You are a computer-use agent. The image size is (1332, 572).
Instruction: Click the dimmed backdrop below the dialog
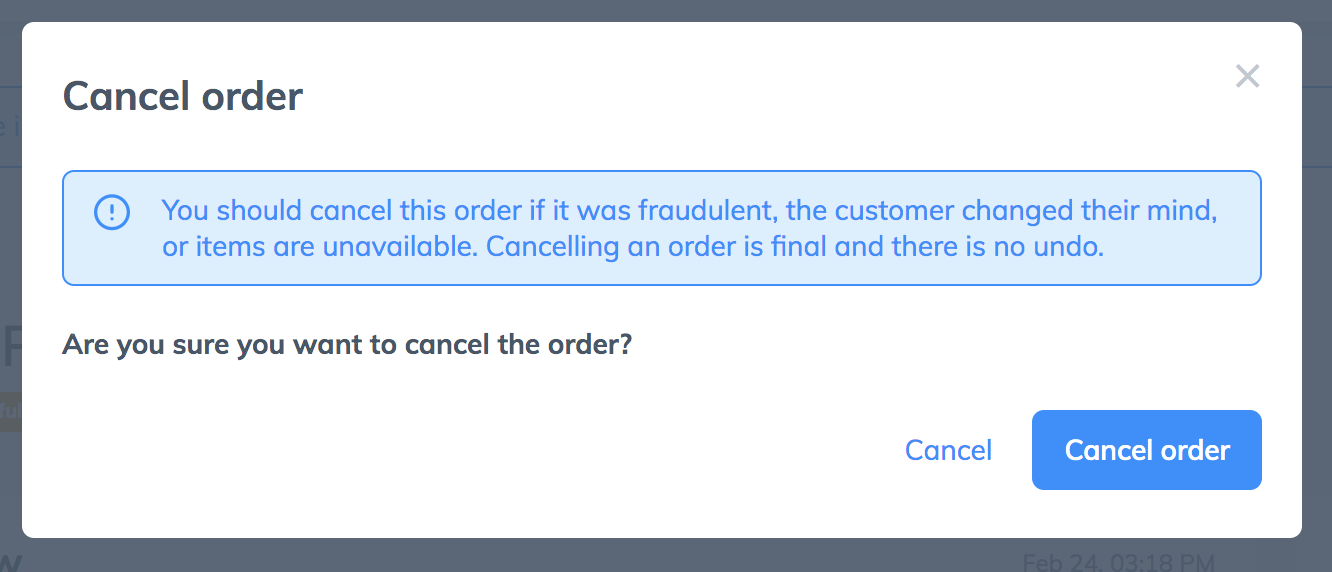[666, 555]
